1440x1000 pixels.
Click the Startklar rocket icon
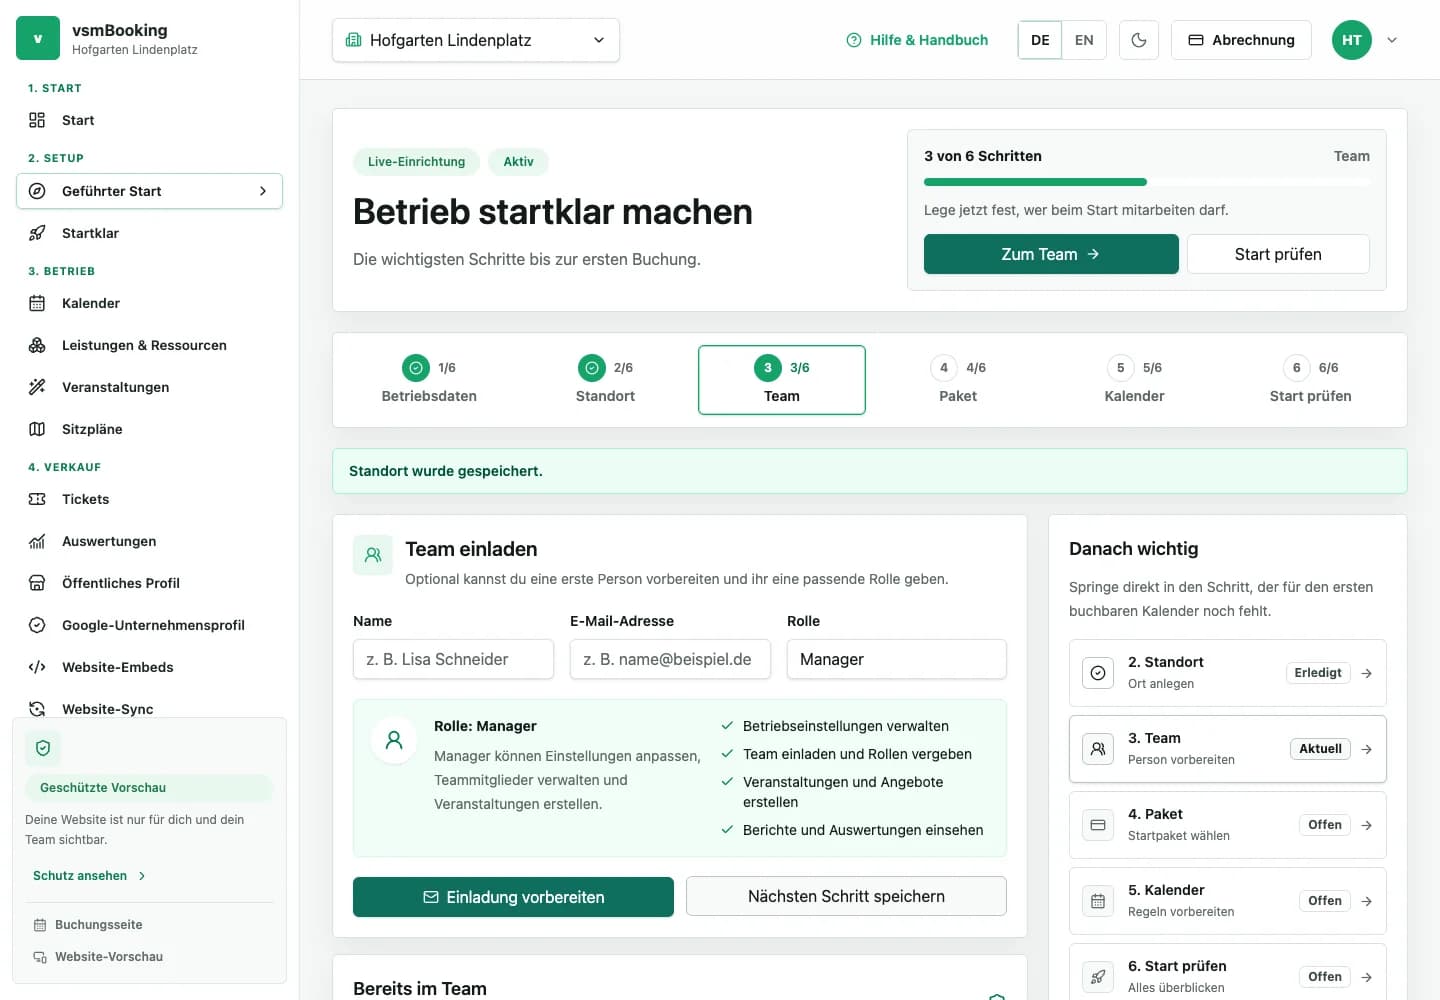pos(37,233)
